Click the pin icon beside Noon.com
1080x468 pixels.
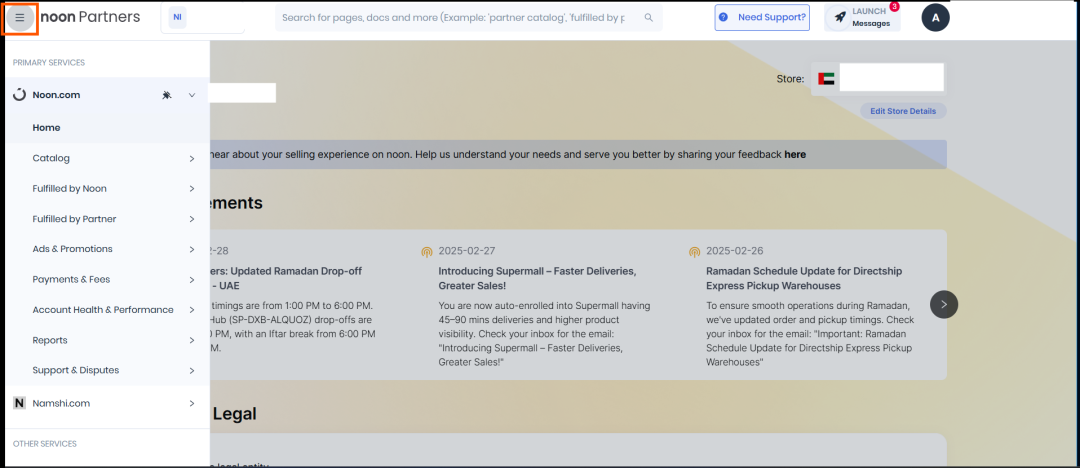point(167,95)
